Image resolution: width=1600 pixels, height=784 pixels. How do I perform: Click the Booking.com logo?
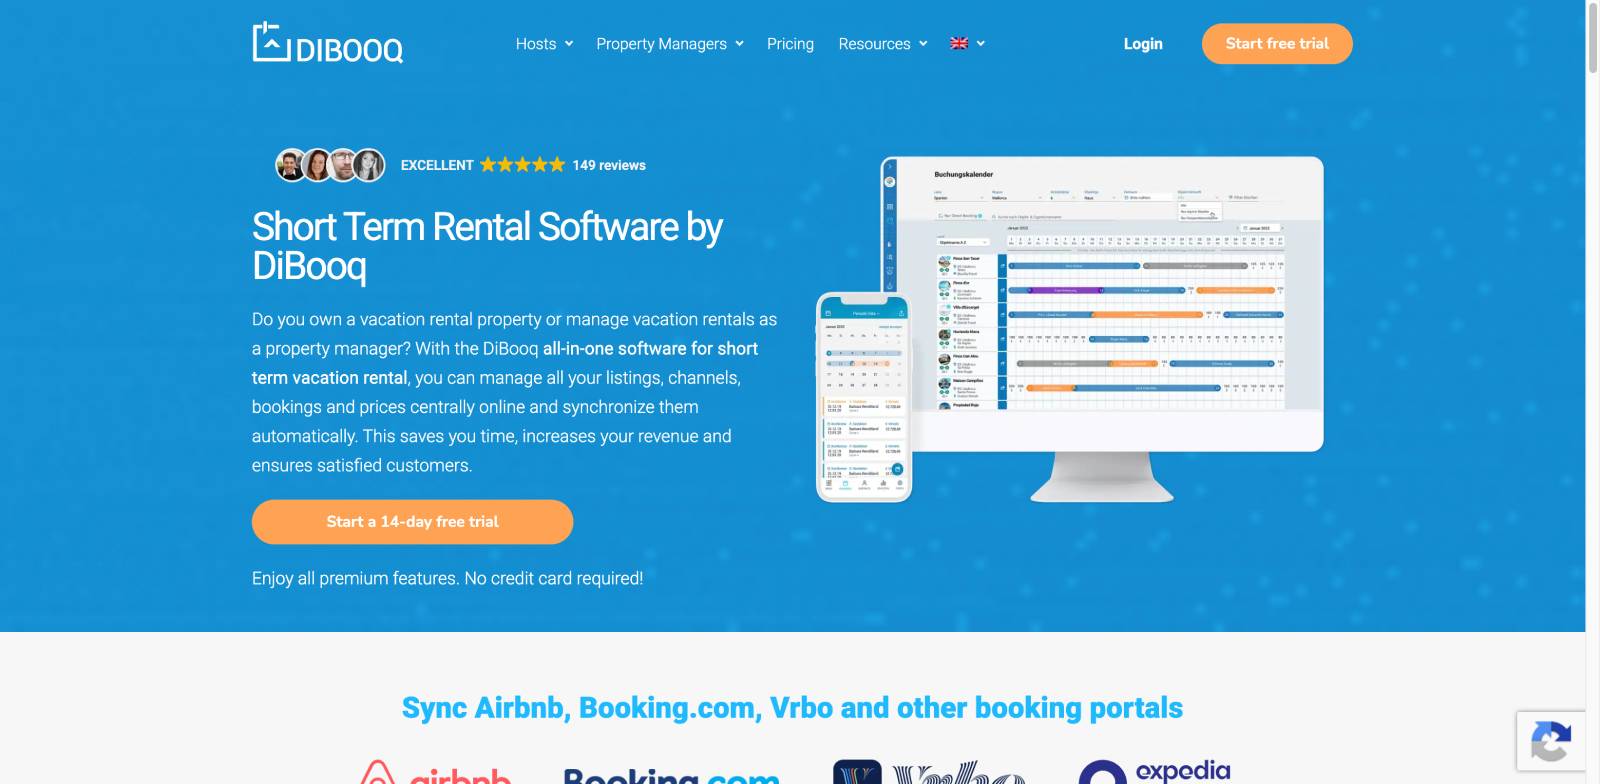[671, 775]
